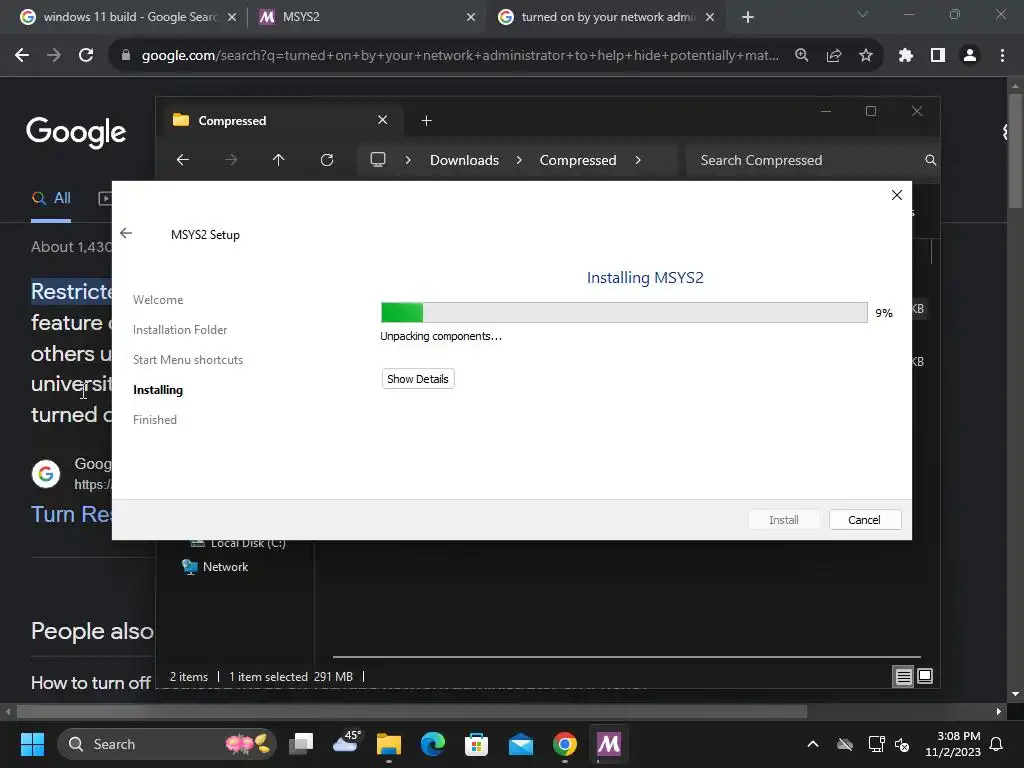
Task: Bookmark this page with star icon
Action: pyautogui.click(x=866, y=56)
